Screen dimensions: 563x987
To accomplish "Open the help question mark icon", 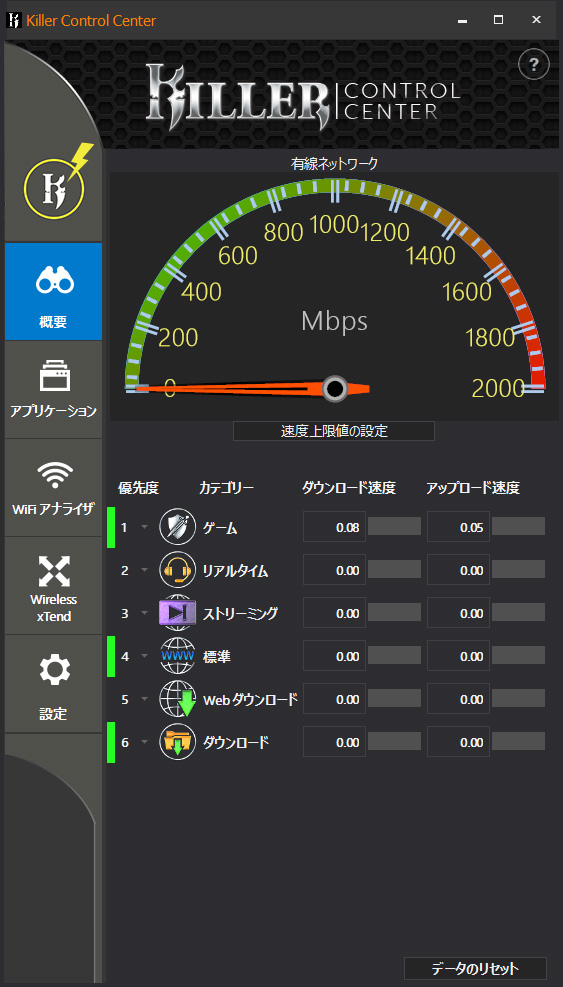I will (533, 64).
